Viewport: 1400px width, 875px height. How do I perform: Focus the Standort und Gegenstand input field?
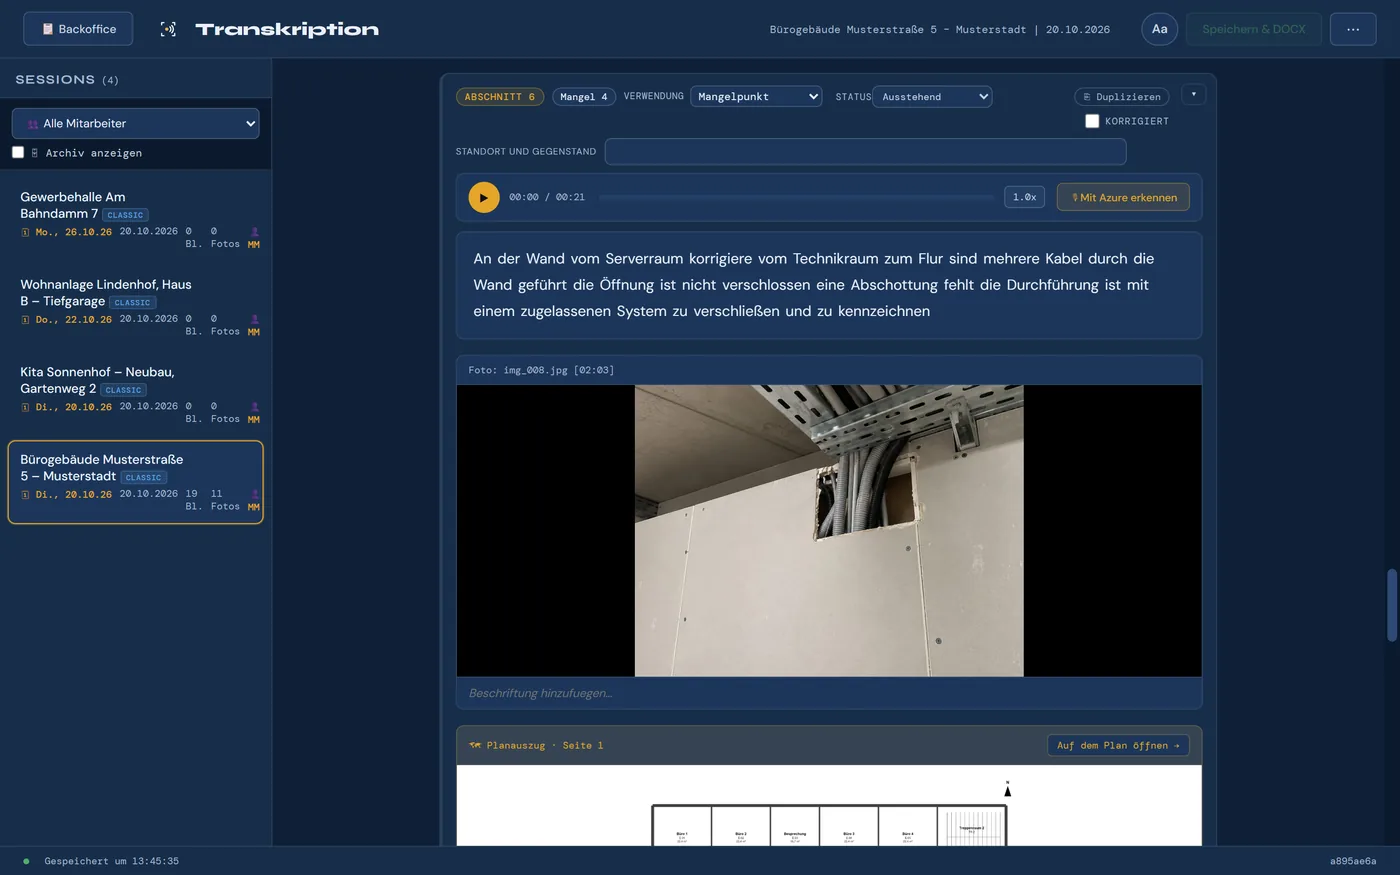(865, 151)
